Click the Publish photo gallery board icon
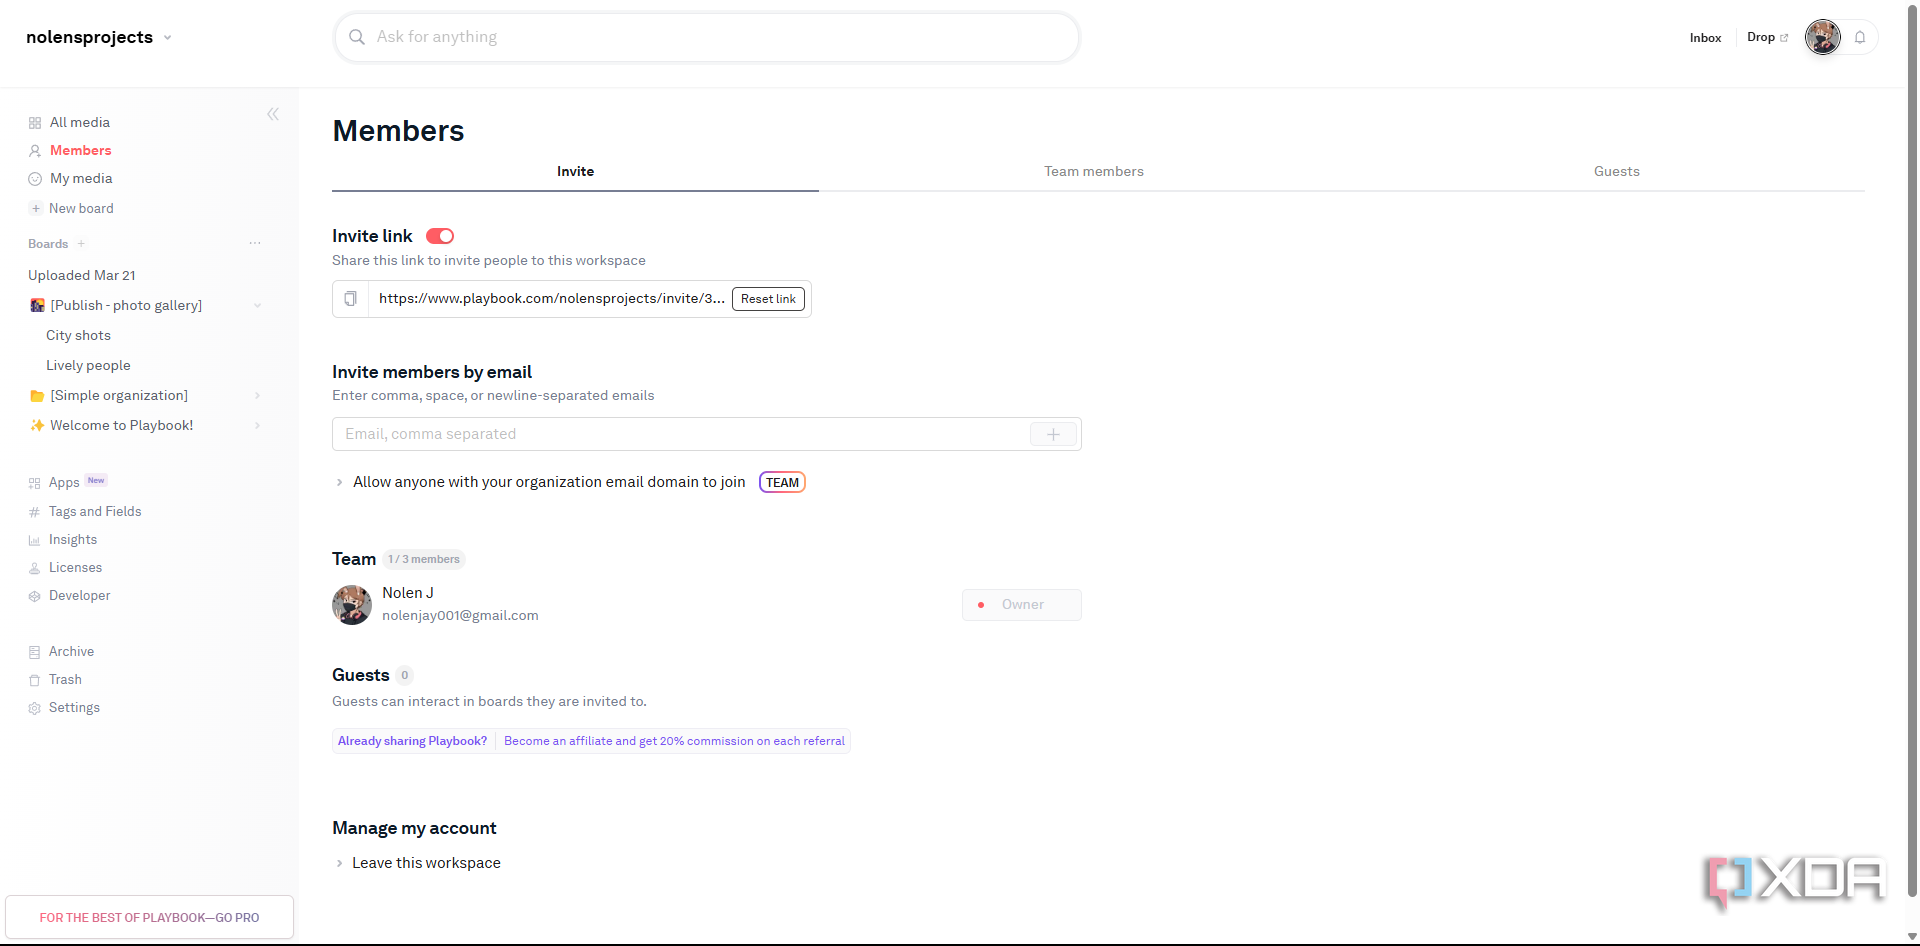Image resolution: width=1920 pixels, height=946 pixels. (37, 305)
